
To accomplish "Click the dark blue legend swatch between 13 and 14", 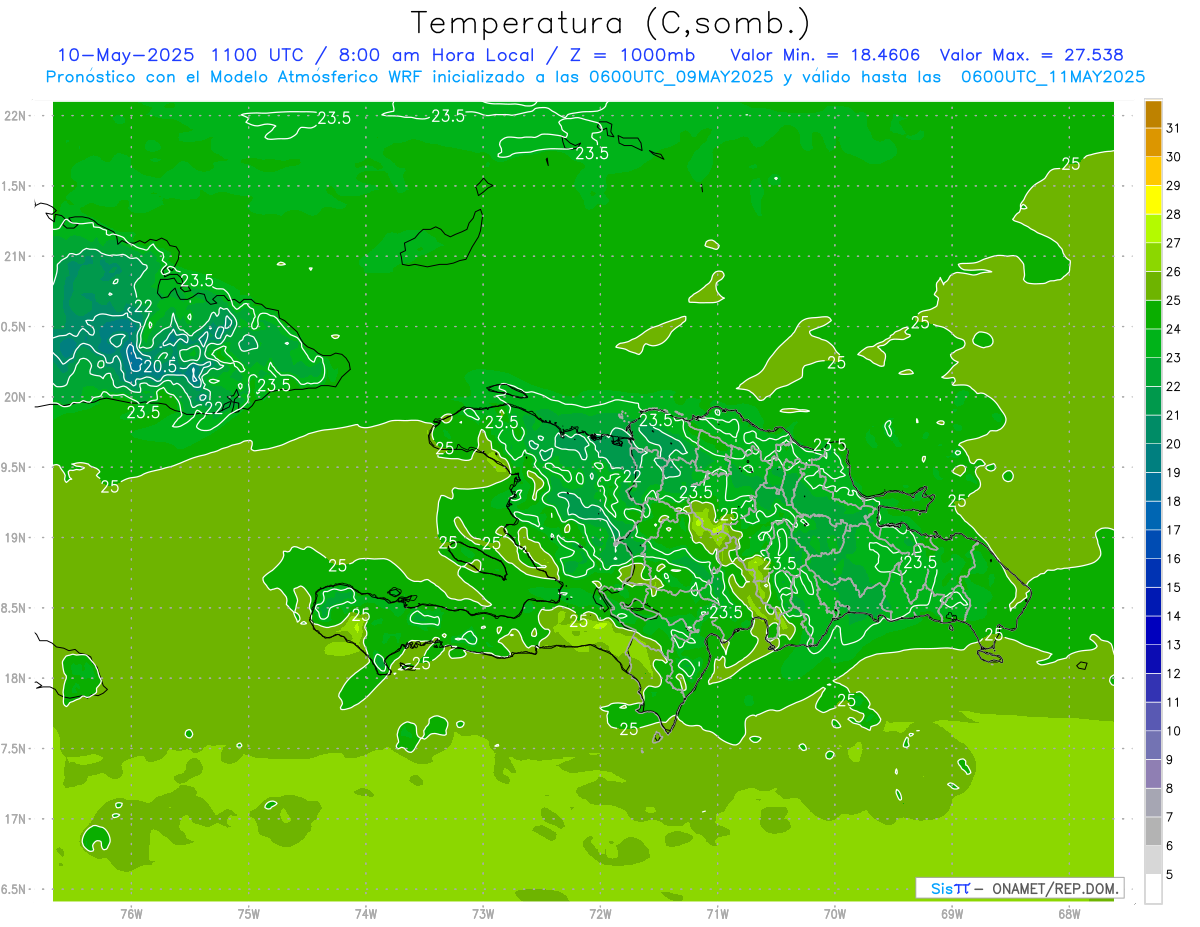I will click(1153, 631).
